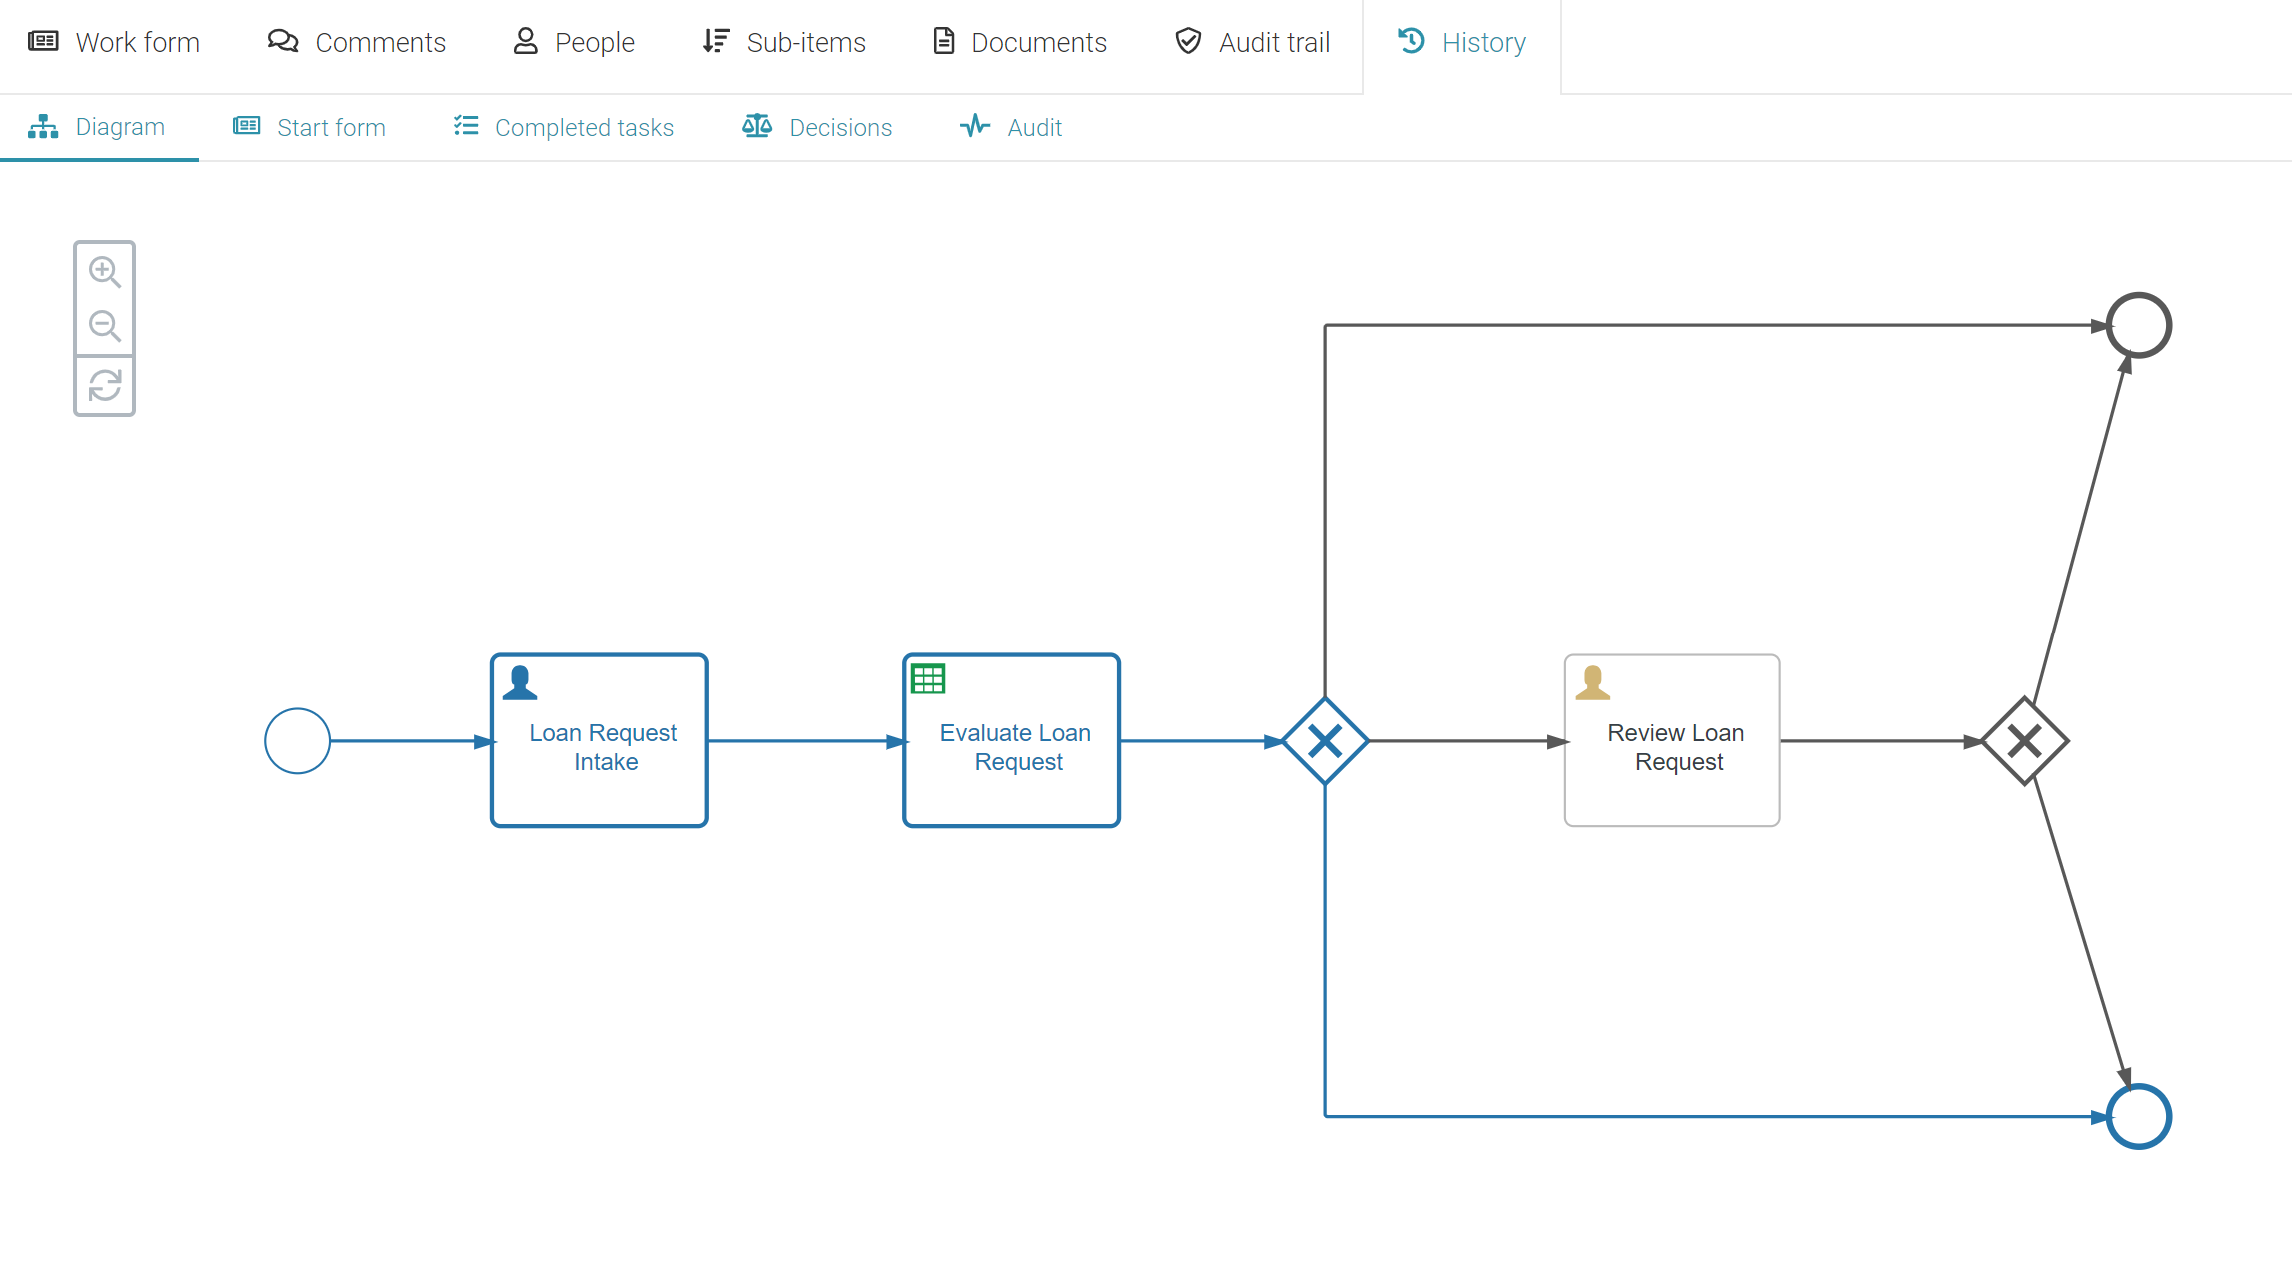This screenshot has width=2292, height=1270.
Task: Click the Audit activity waveform icon
Action: click(974, 126)
